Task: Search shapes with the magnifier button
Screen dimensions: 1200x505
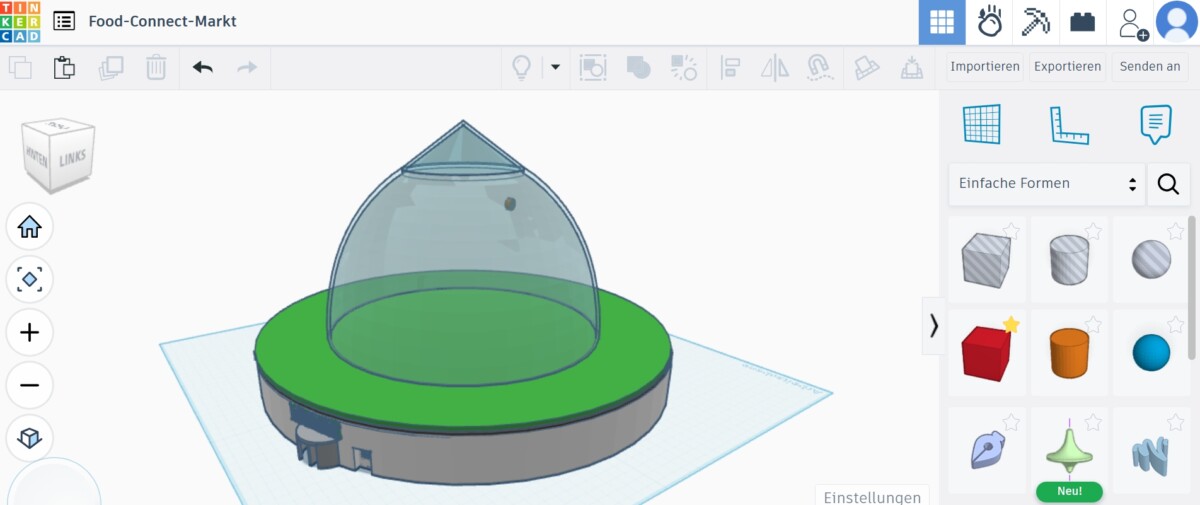Action: click(1168, 184)
